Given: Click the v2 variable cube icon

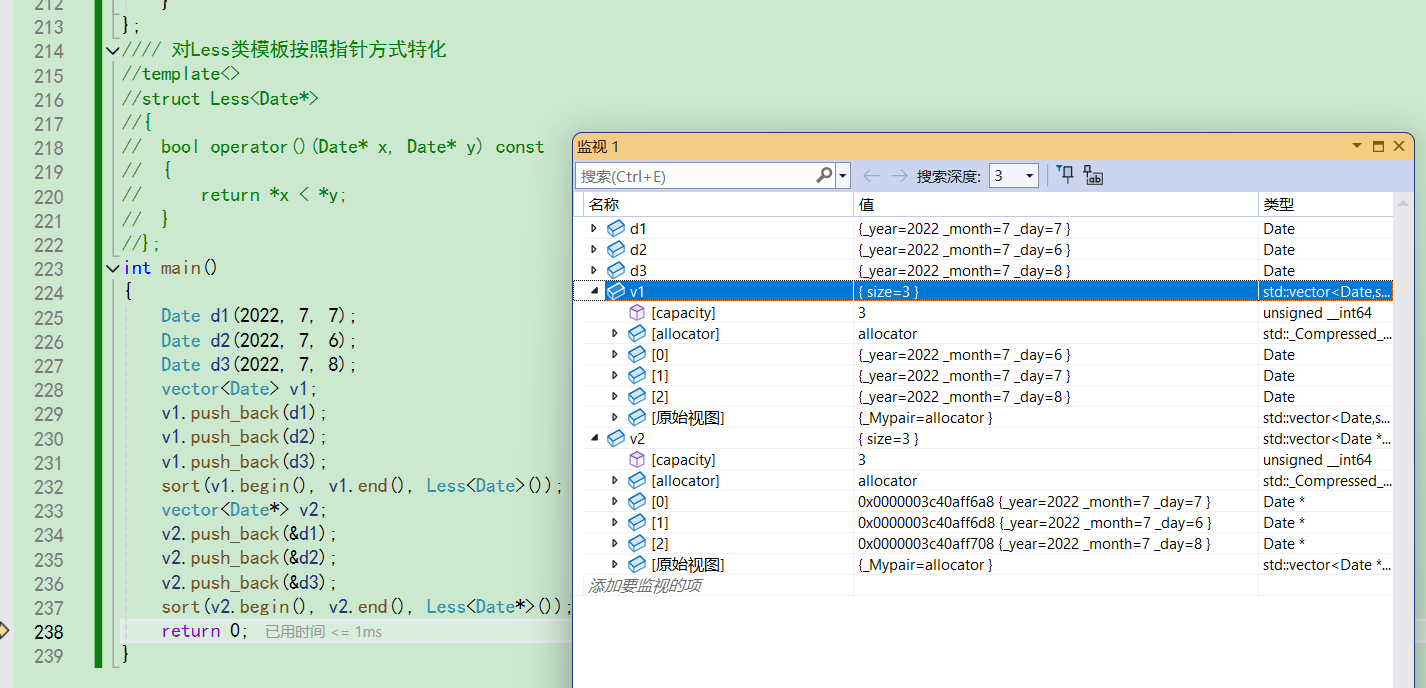Looking at the screenshot, I should [x=616, y=438].
